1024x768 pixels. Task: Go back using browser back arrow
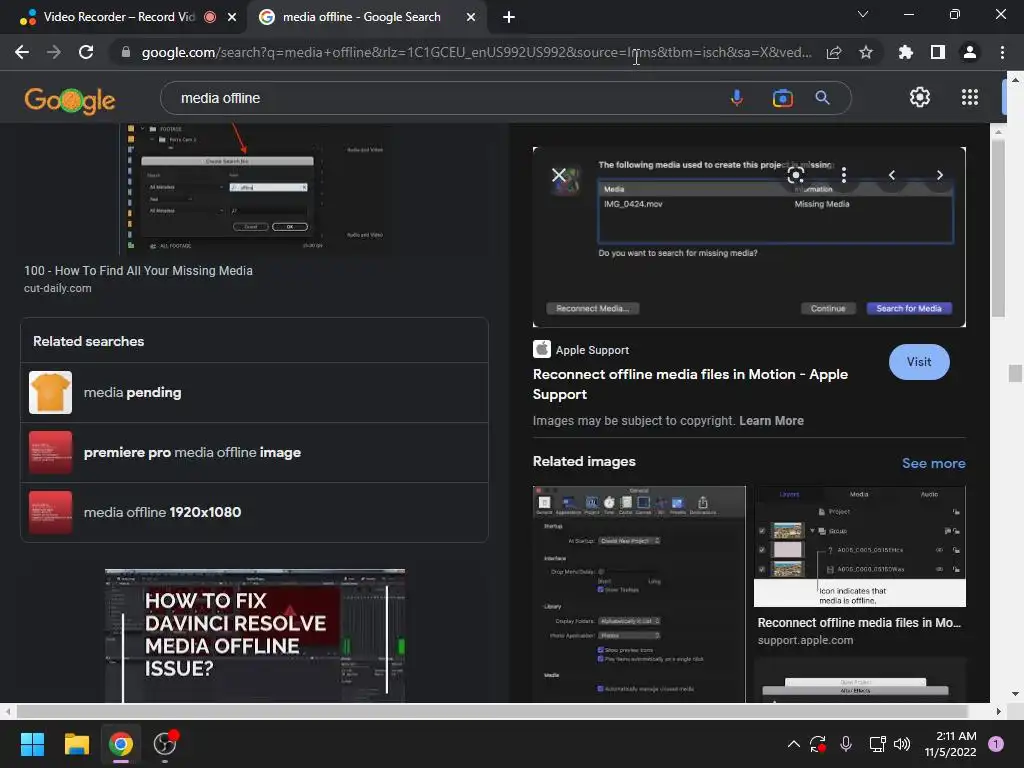(x=22, y=52)
